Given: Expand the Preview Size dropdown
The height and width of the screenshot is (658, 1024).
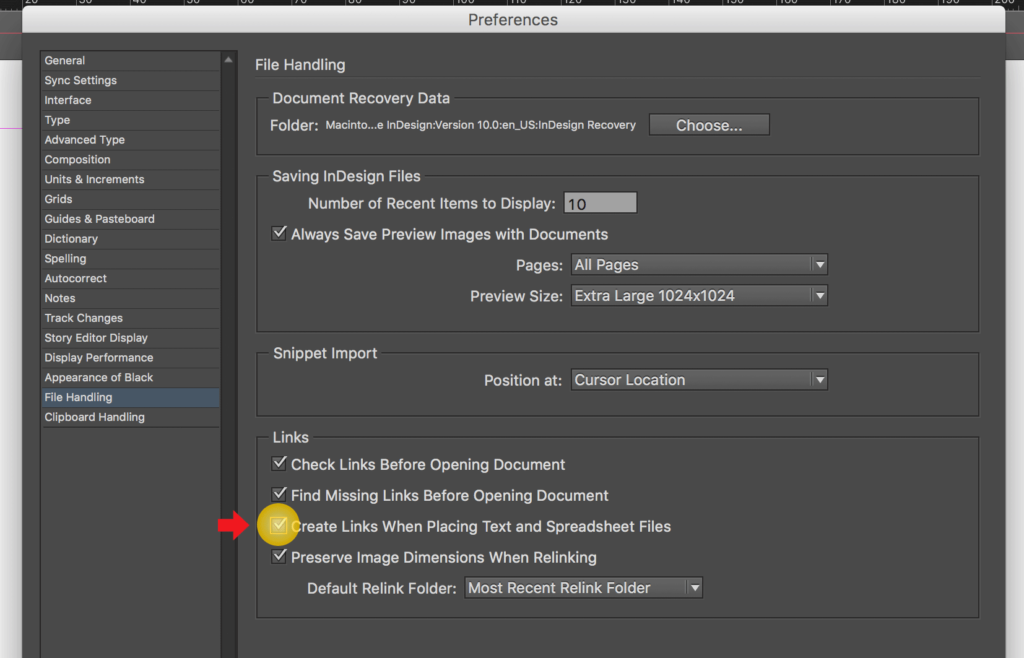Looking at the screenshot, I should [x=699, y=296].
